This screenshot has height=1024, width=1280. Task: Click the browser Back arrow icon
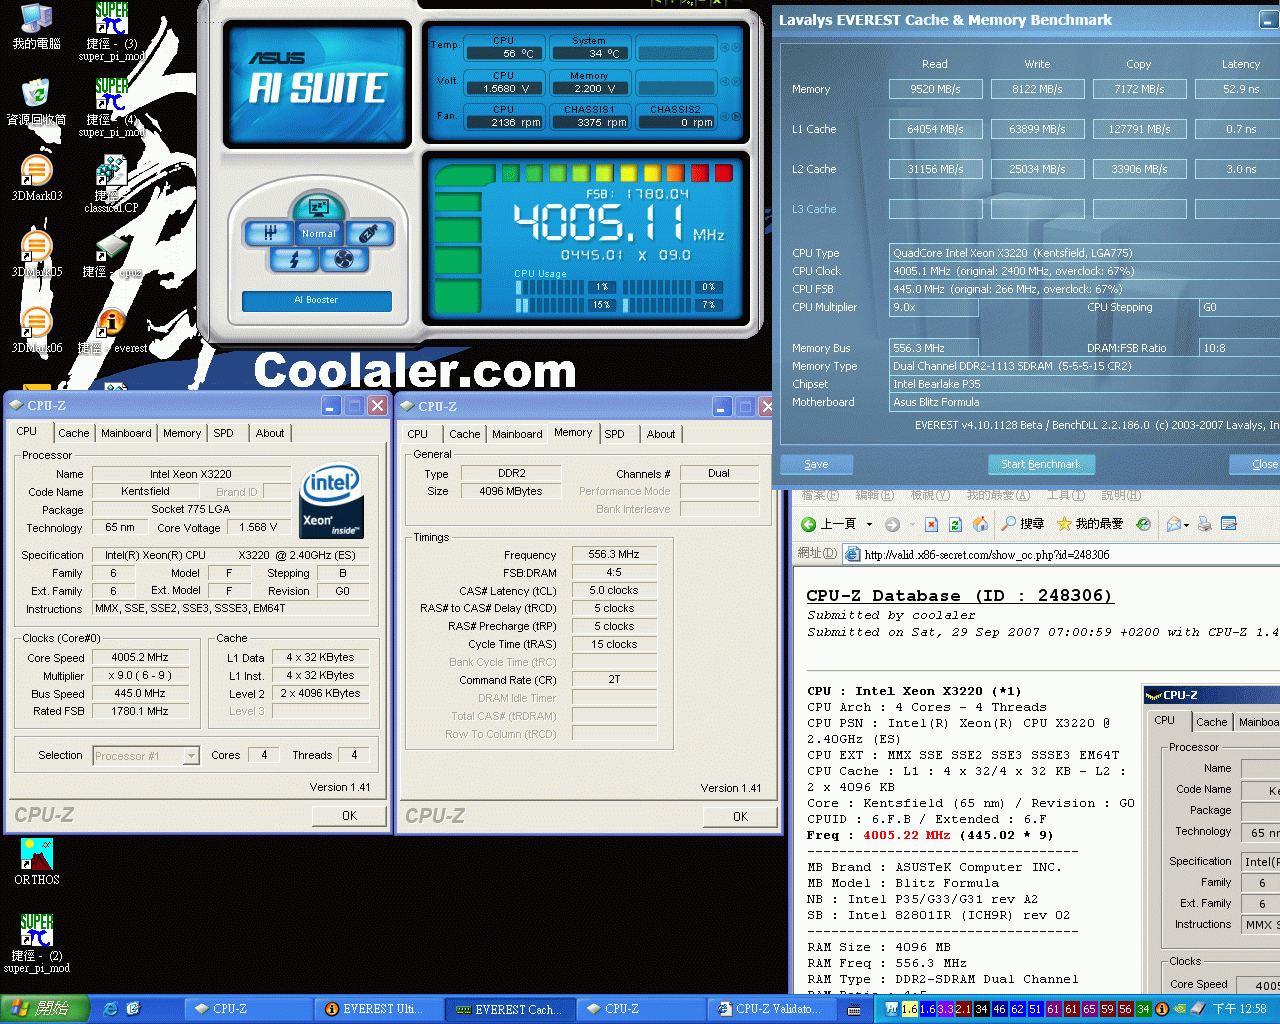click(x=809, y=524)
